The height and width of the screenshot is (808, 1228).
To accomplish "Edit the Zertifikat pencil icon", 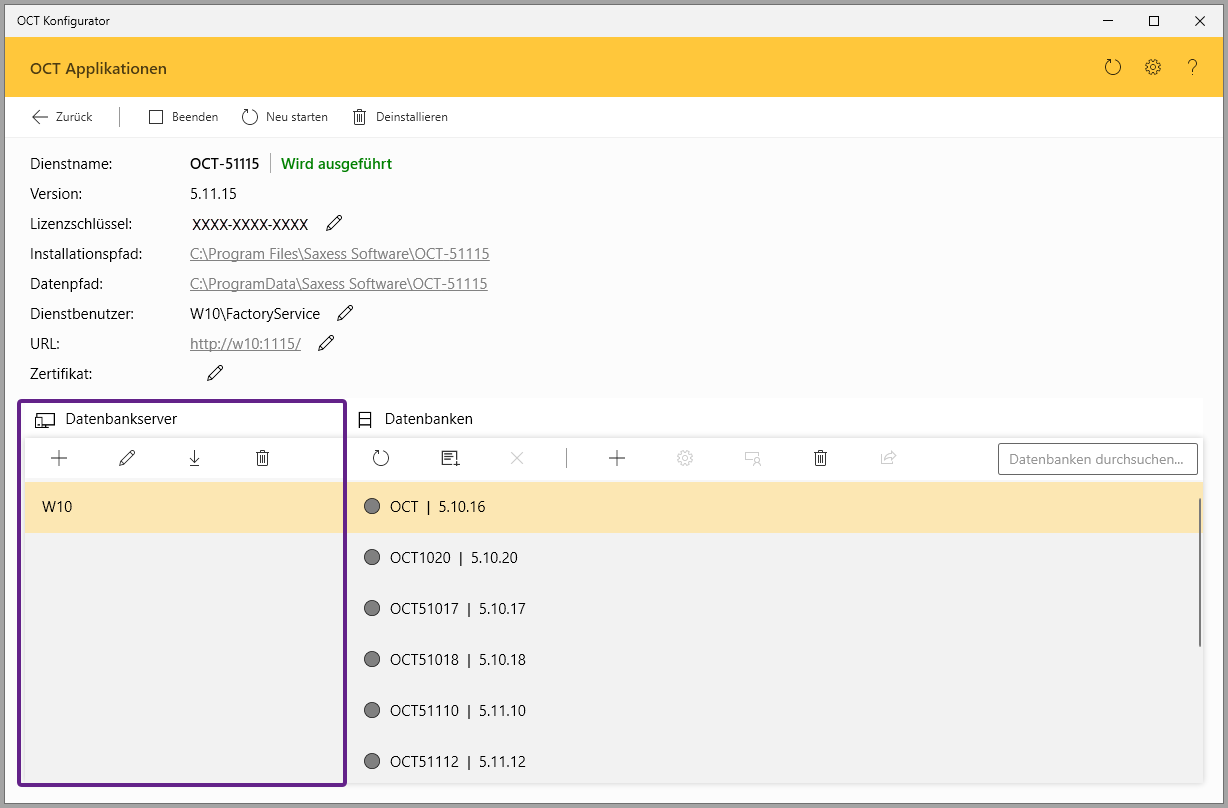I will 215,373.
